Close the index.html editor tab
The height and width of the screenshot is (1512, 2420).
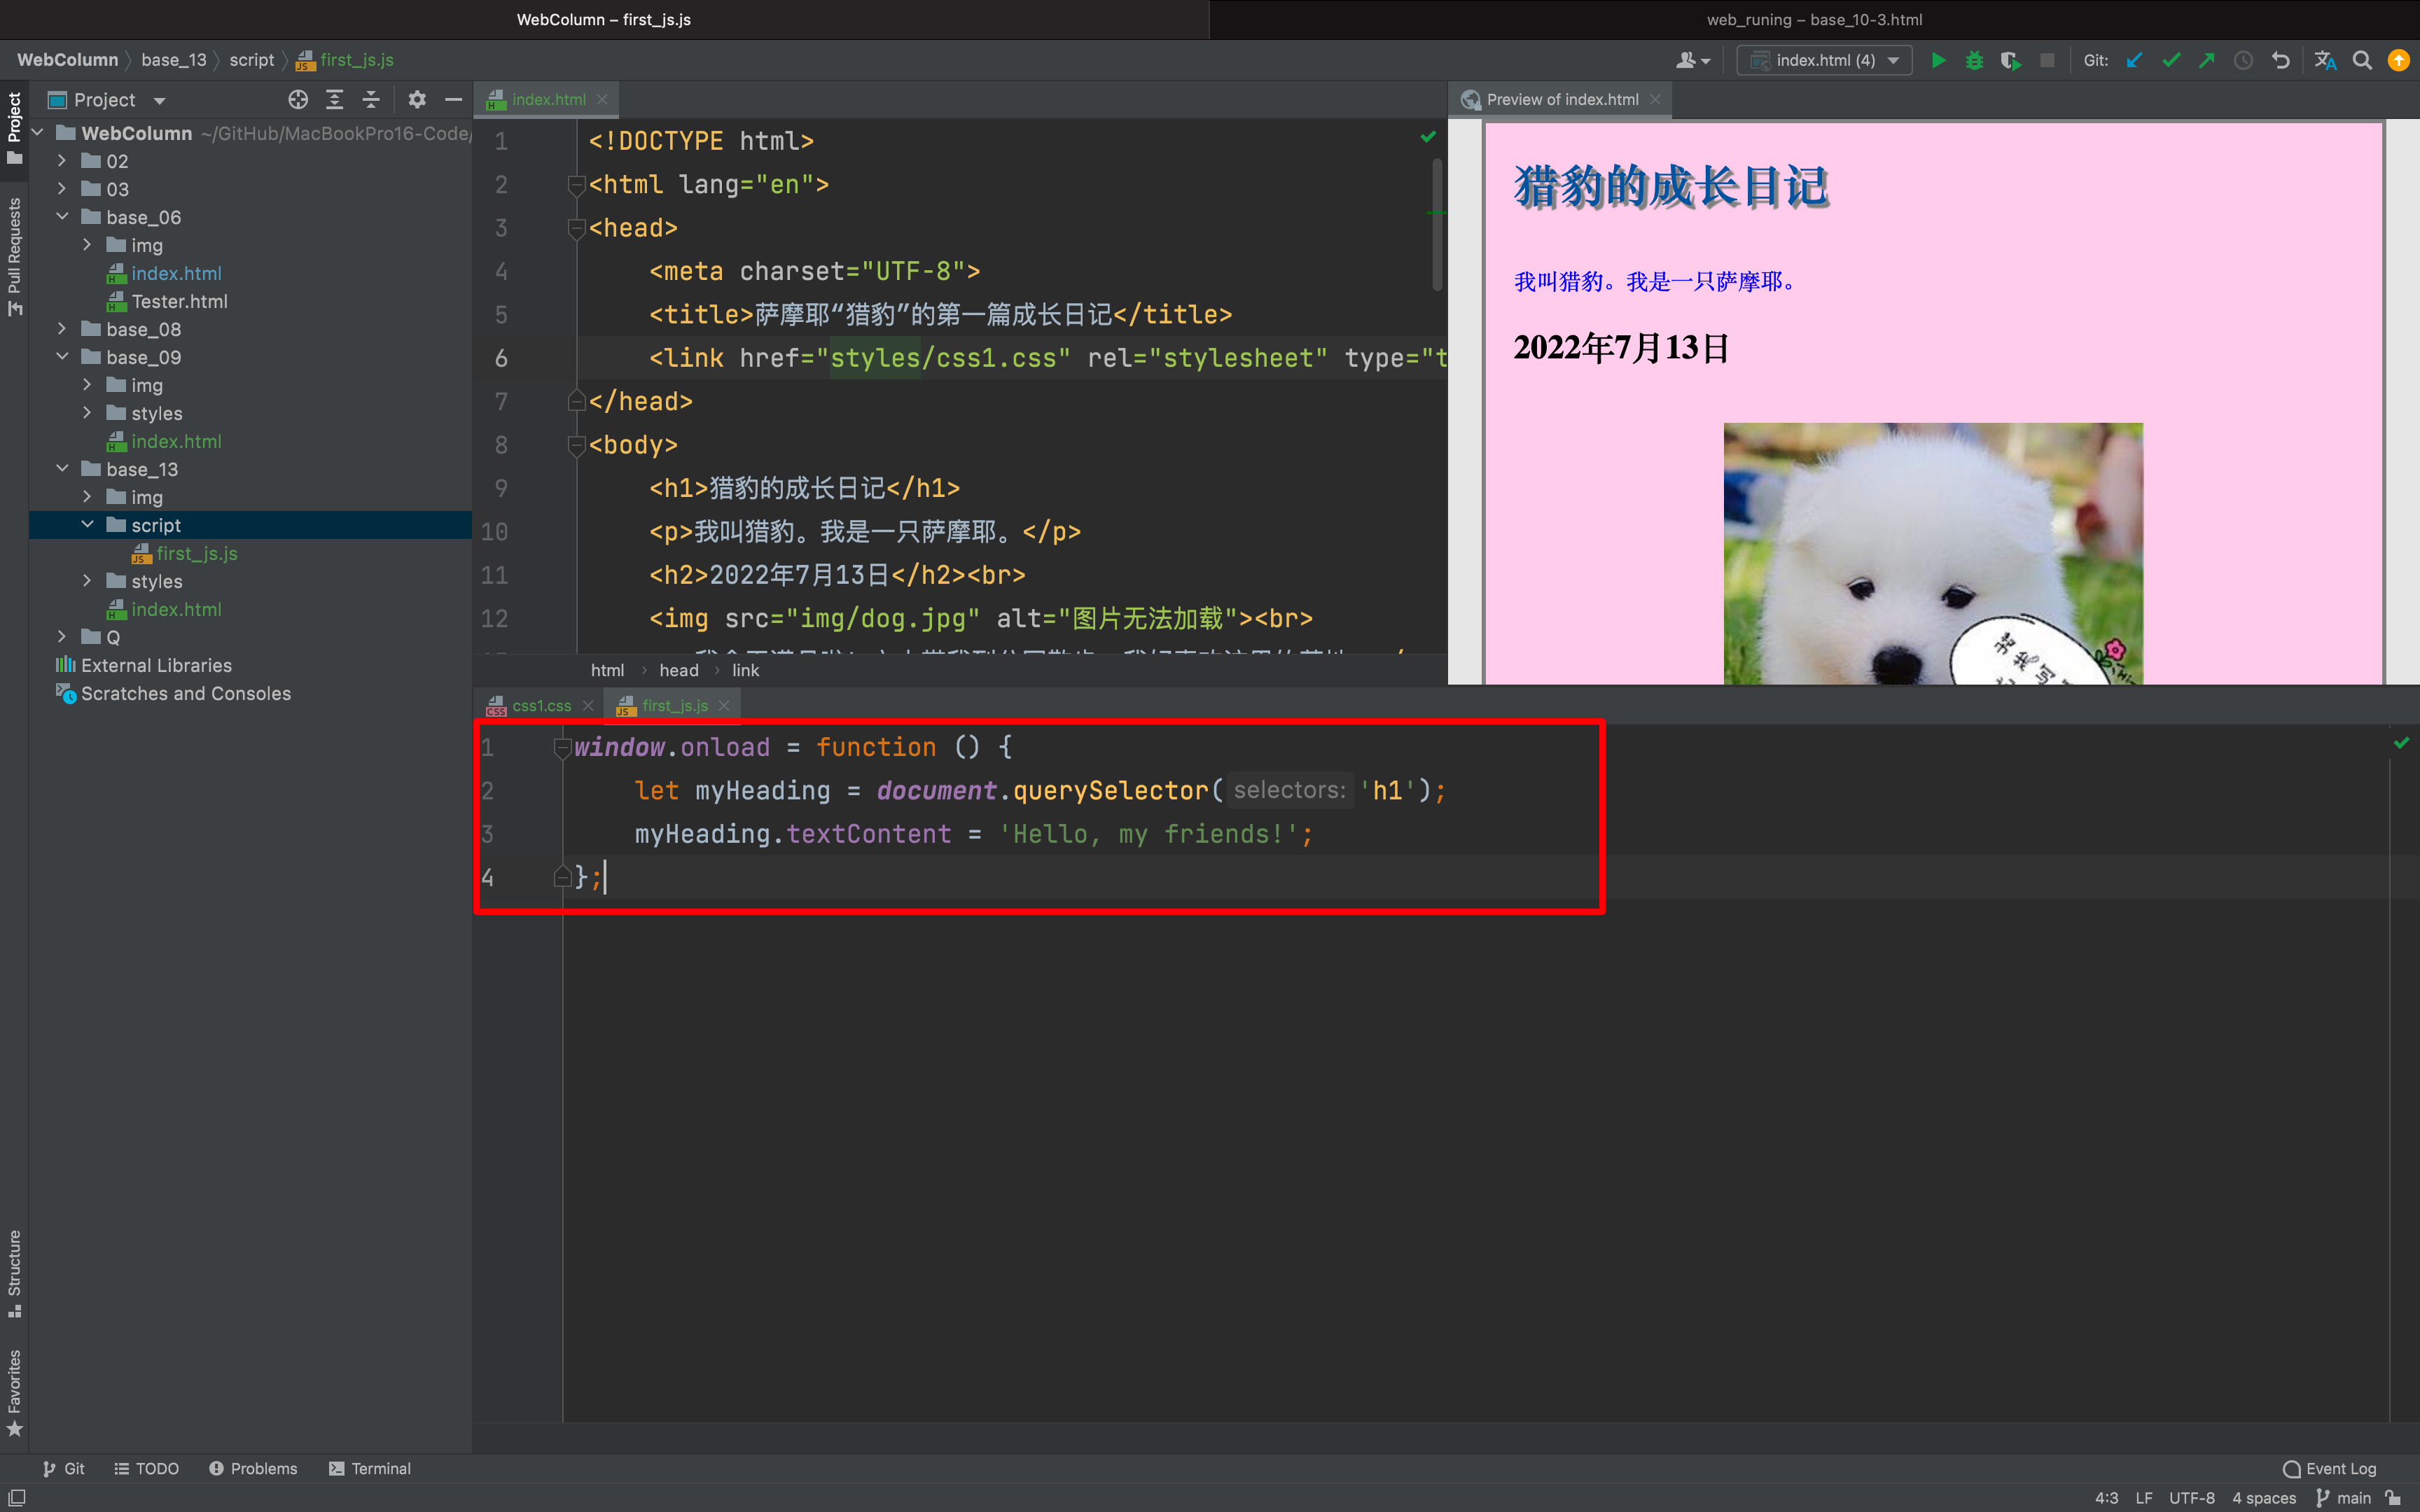(x=602, y=99)
